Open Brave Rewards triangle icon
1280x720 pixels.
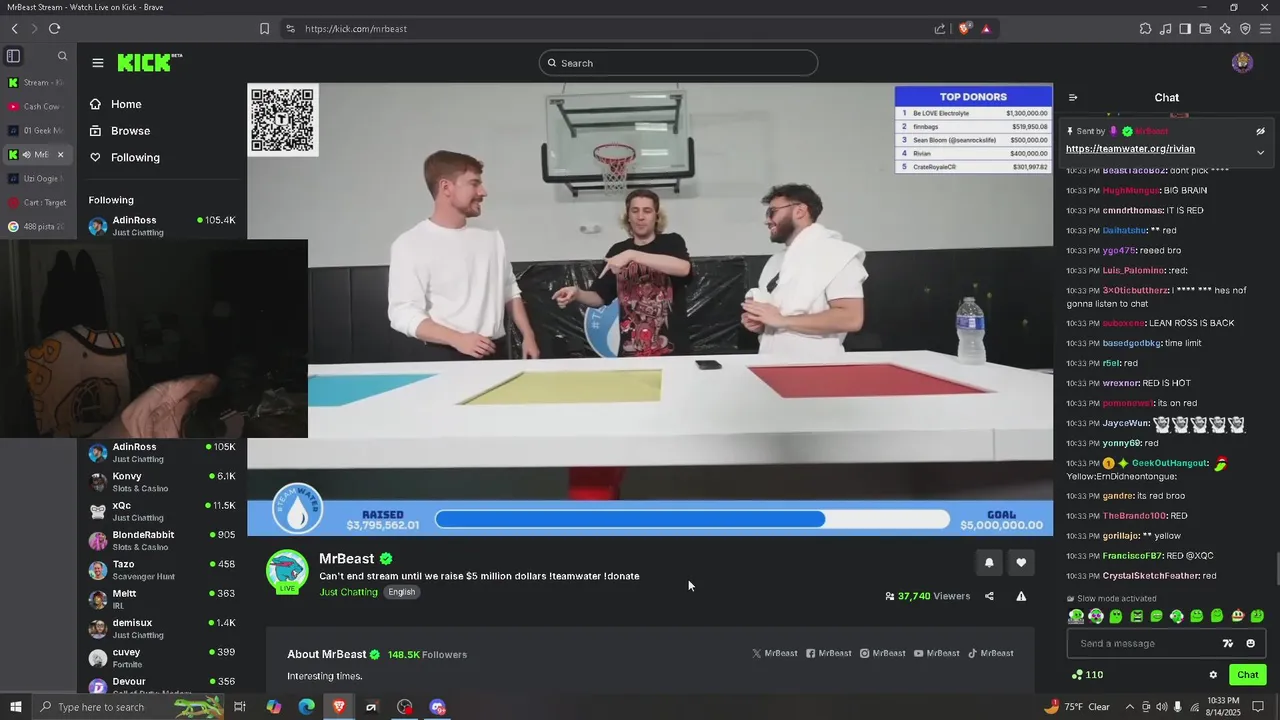986,29
